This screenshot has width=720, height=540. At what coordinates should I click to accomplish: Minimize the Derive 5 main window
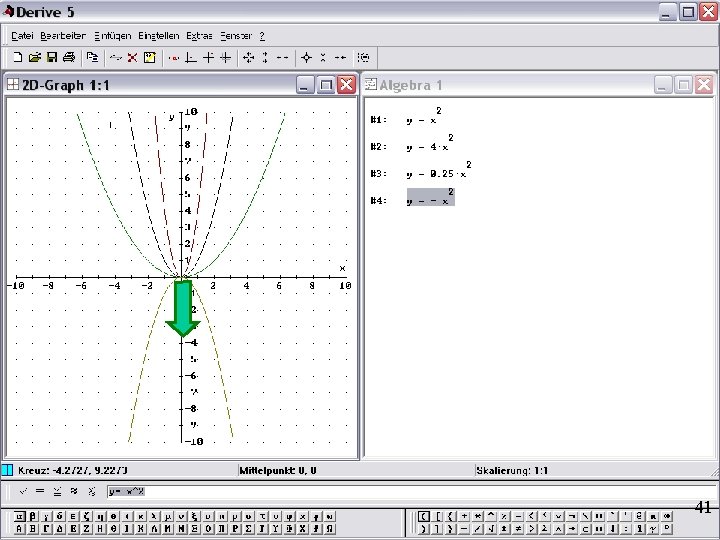(x=668, y=12)
